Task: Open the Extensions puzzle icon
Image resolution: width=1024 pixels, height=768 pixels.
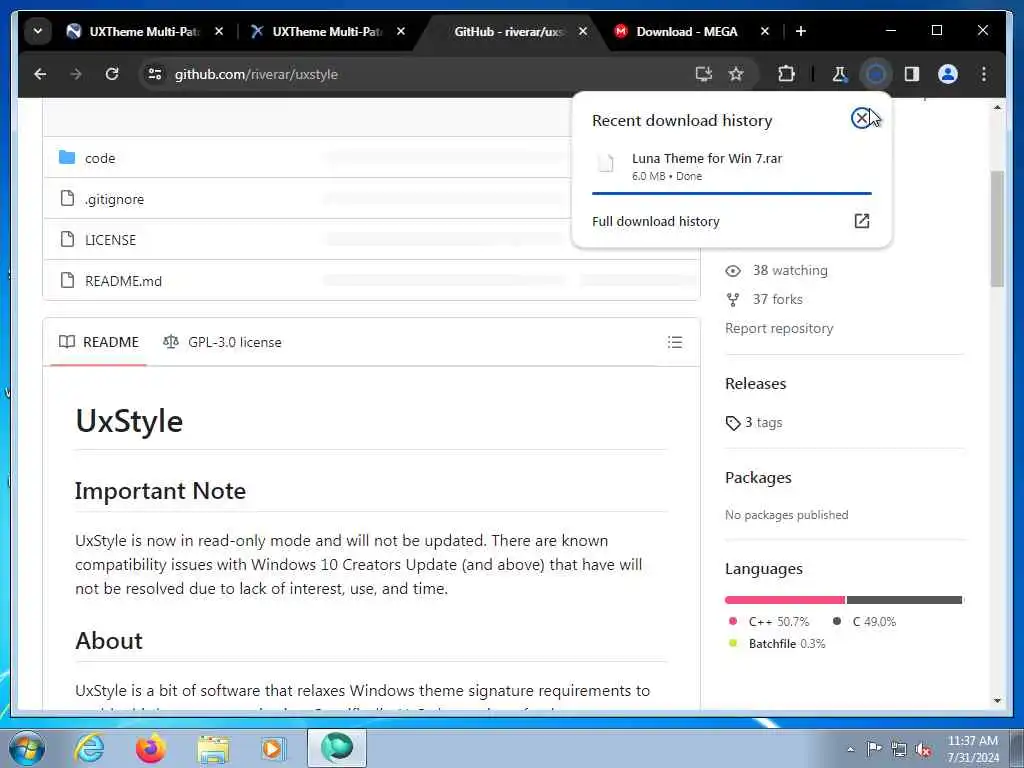Action: 786,74
